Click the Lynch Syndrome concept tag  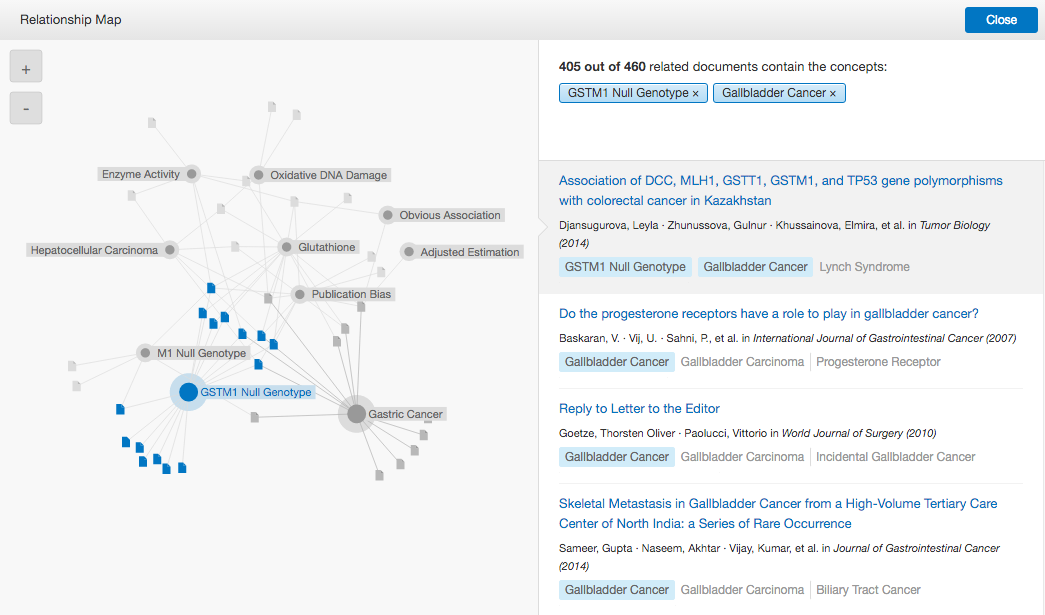pyautogui.click(x=864, y=267)
